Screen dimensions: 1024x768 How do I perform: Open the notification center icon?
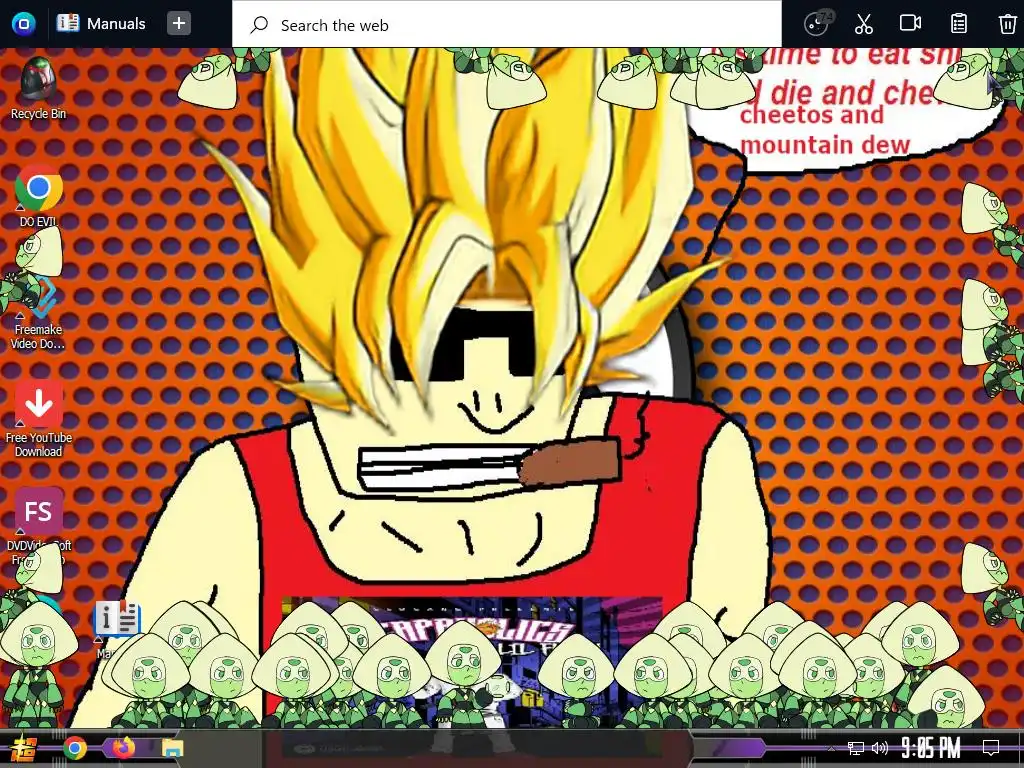point(991,748)
